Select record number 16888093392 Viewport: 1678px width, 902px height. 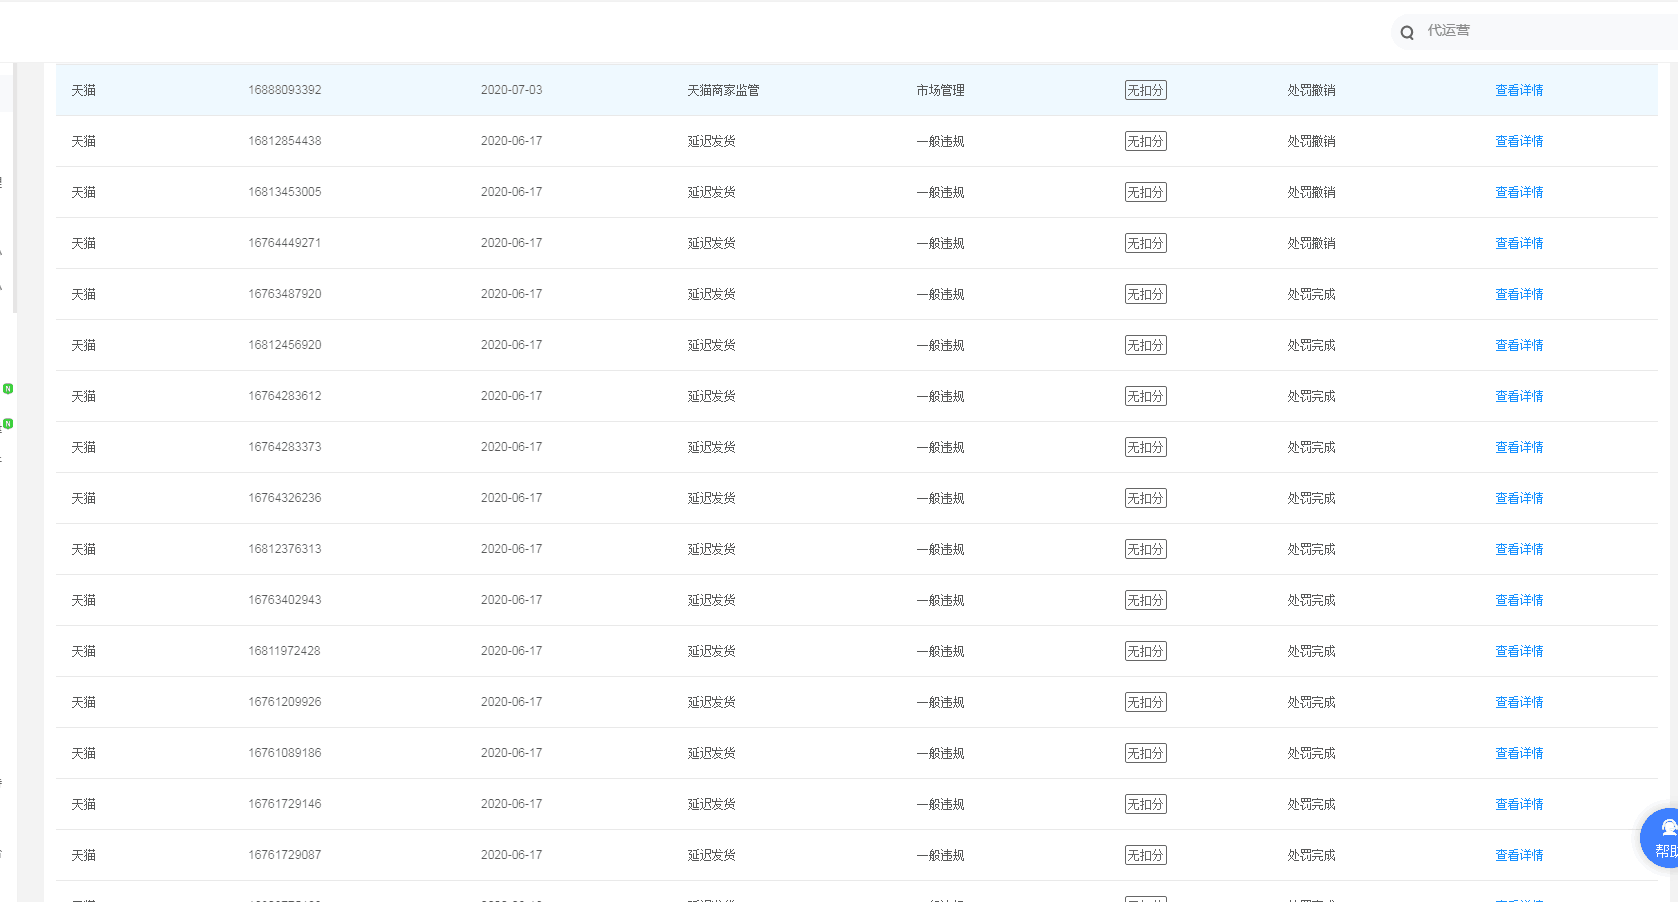(285, 90)
